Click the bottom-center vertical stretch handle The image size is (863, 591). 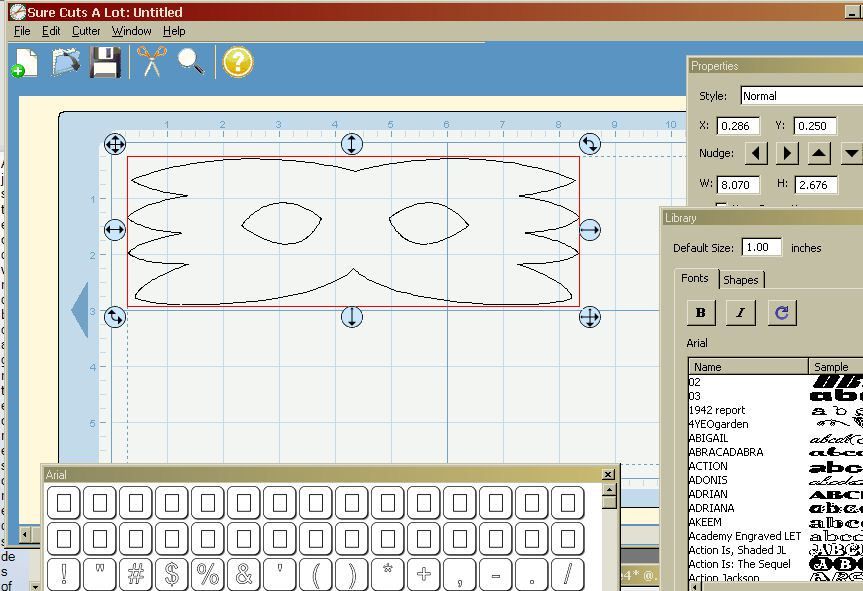(x=352, y=317)
